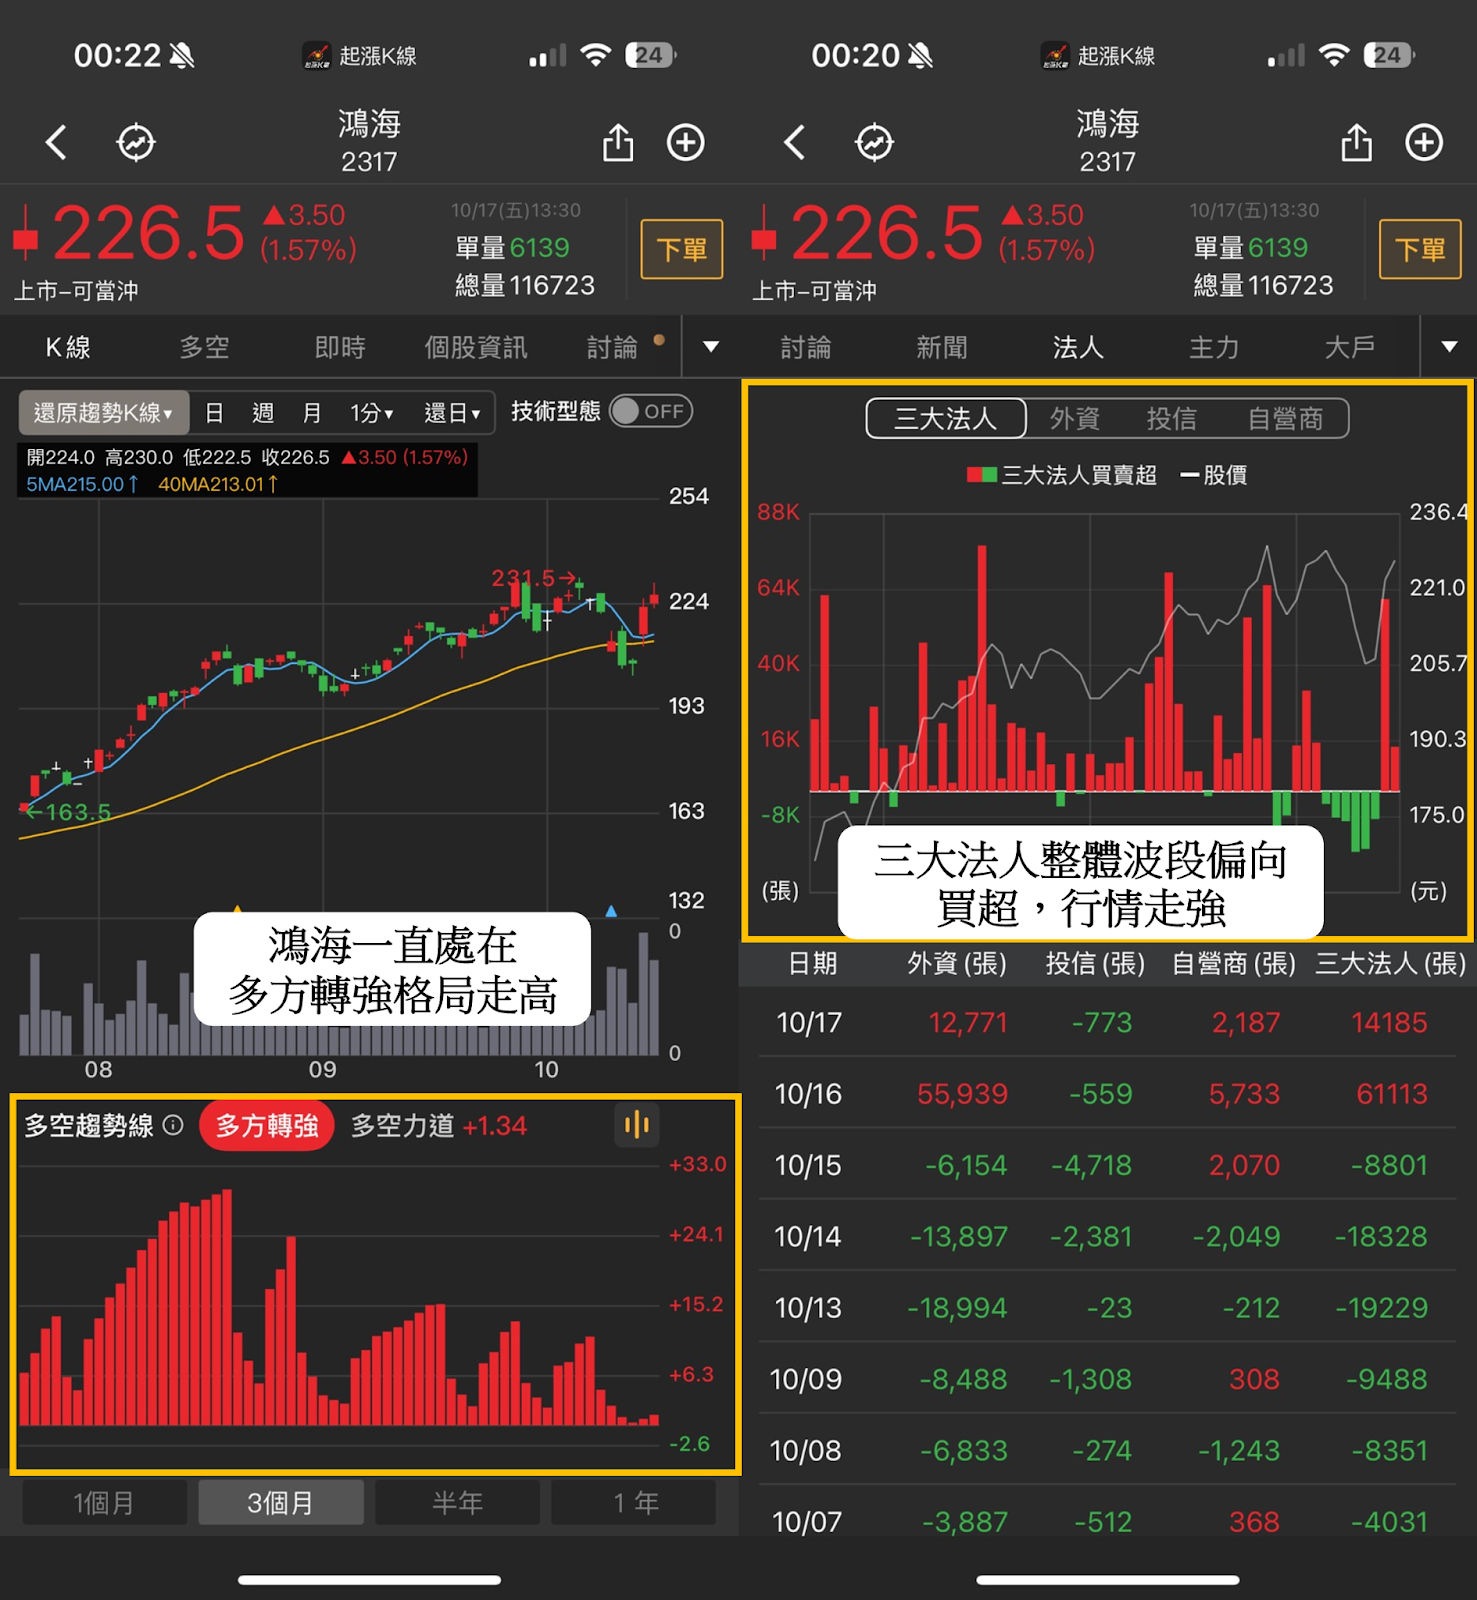The height and width of the screenshot is (1600, 1477).
Task: Tap 10/14 自營商 value -2,049
Action: [1236, 1236]
